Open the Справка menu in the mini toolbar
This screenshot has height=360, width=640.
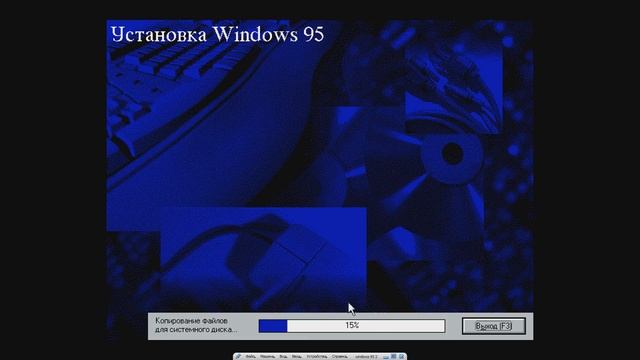(x=340, y=356)
